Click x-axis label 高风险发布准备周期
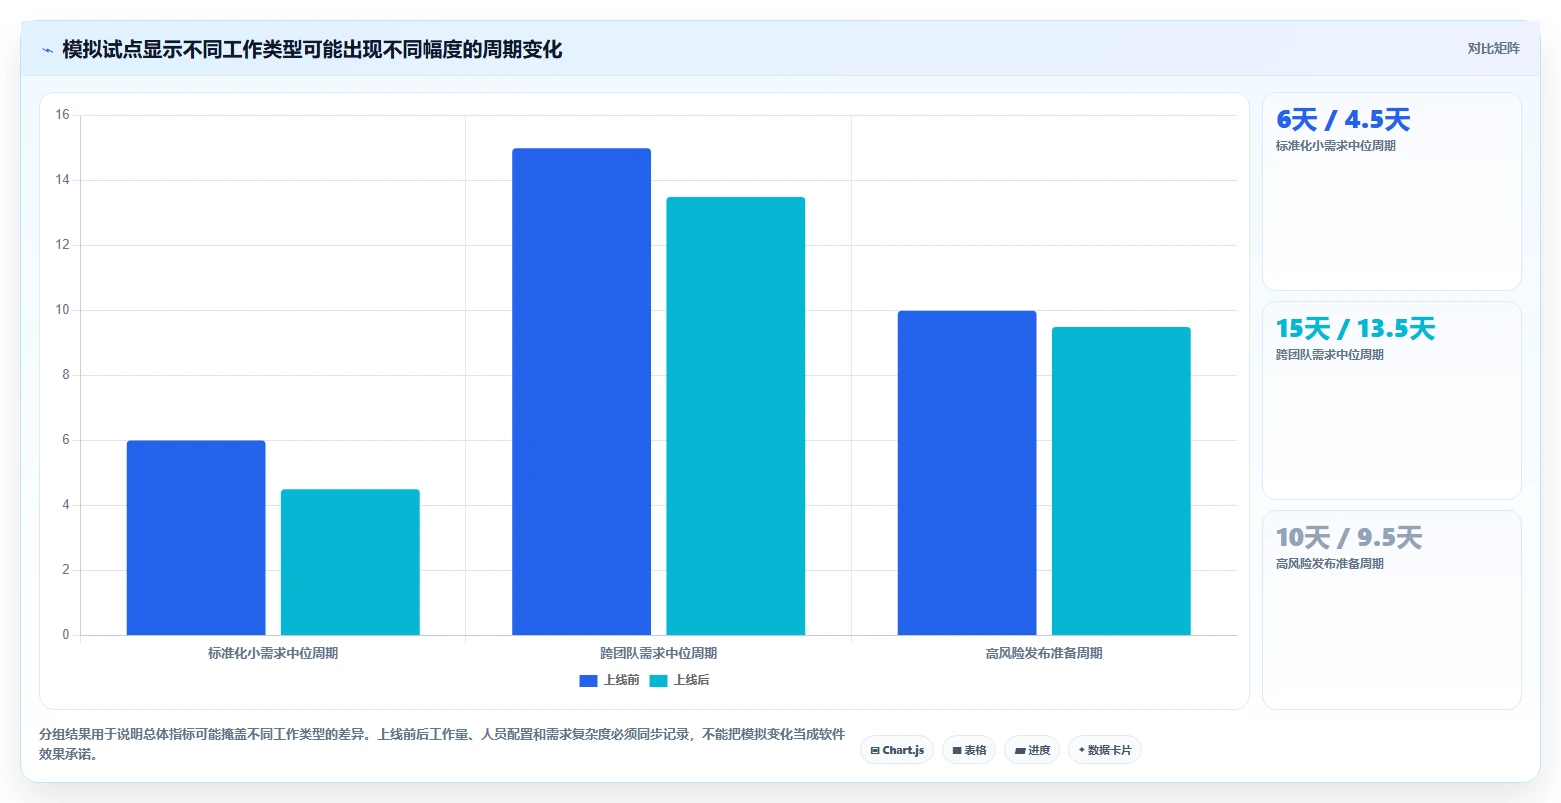 point(1044,653)
